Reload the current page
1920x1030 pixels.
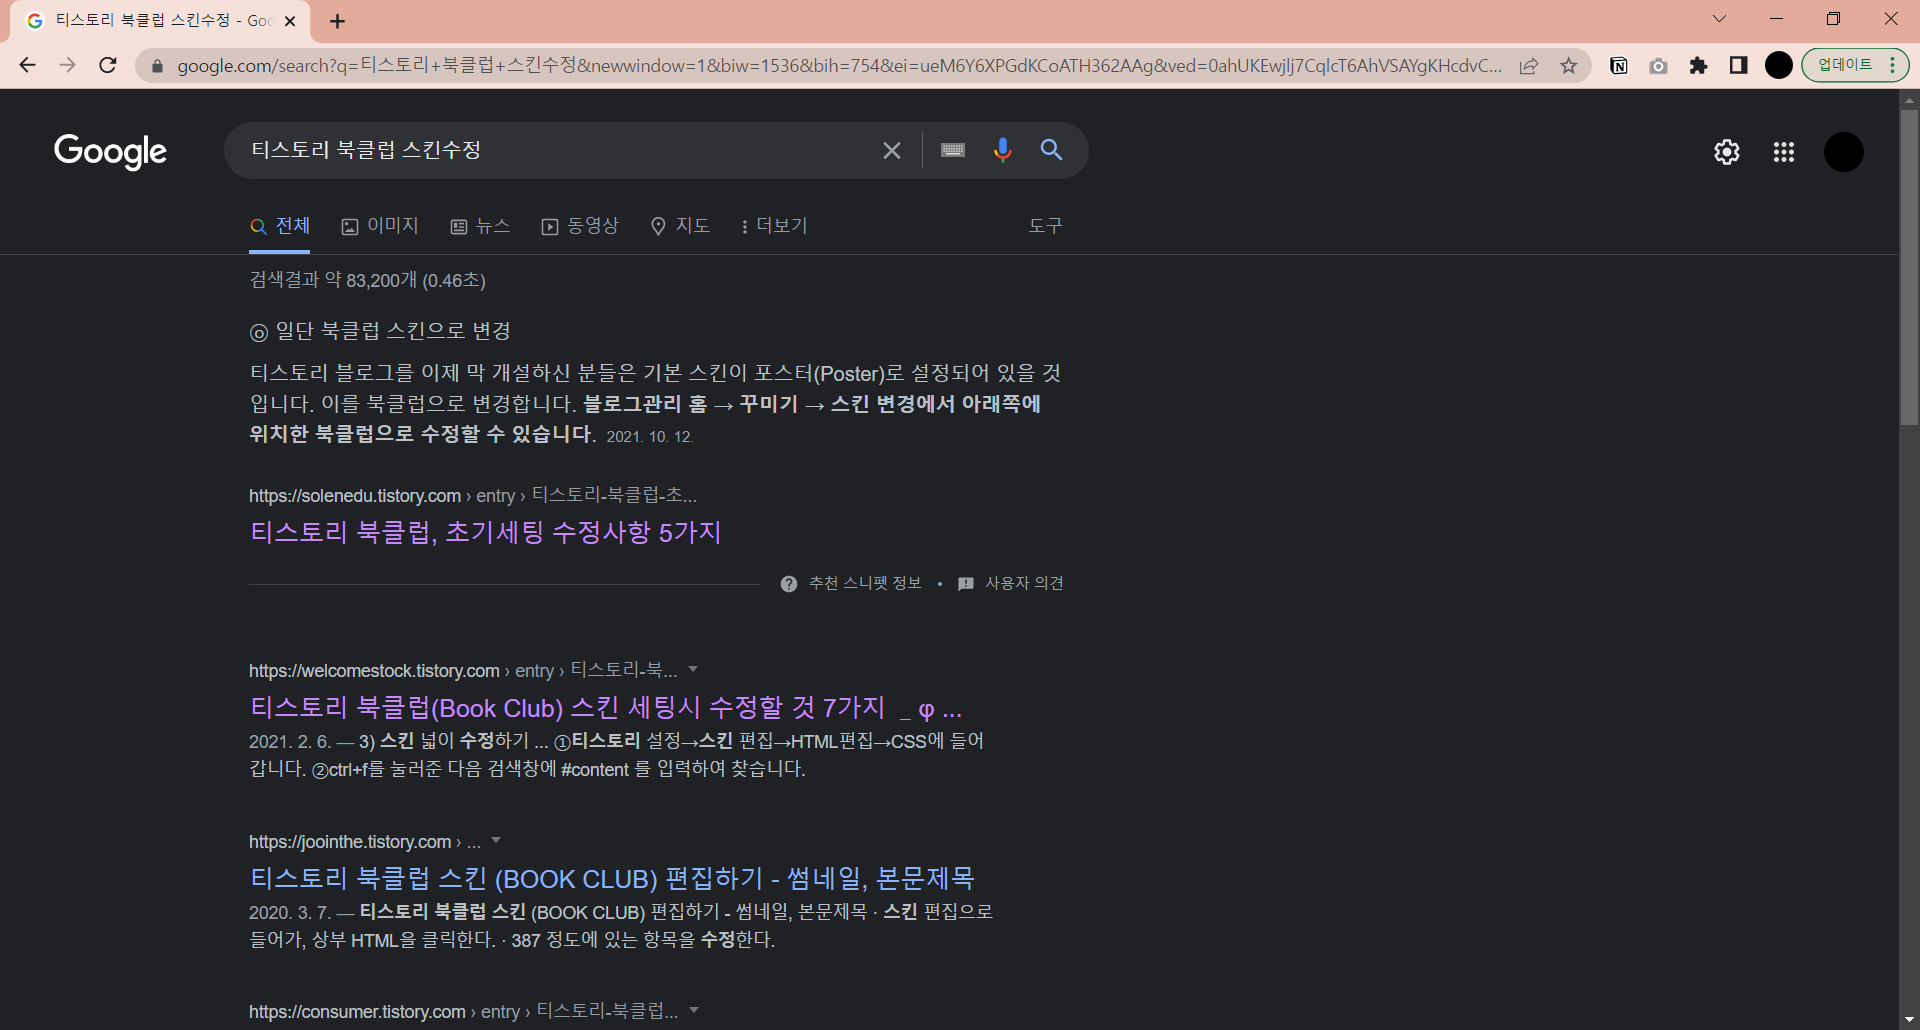tap(108, 66)
